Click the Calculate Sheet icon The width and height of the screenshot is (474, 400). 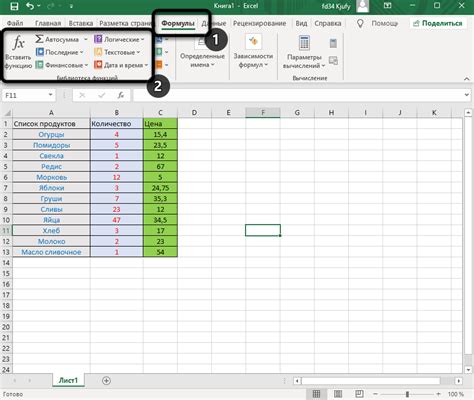click(333, 60)
